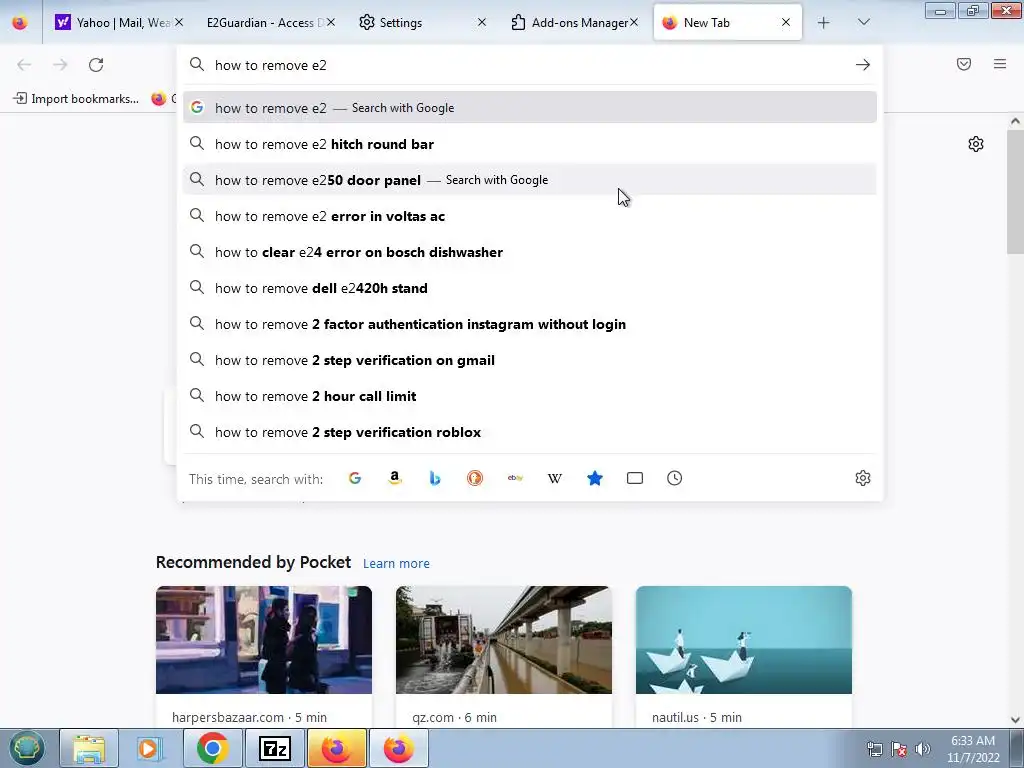The width and height of the screenshot is (1024, 768).
Task: Open media player from the taskbar
Action: tap(150, 748)
